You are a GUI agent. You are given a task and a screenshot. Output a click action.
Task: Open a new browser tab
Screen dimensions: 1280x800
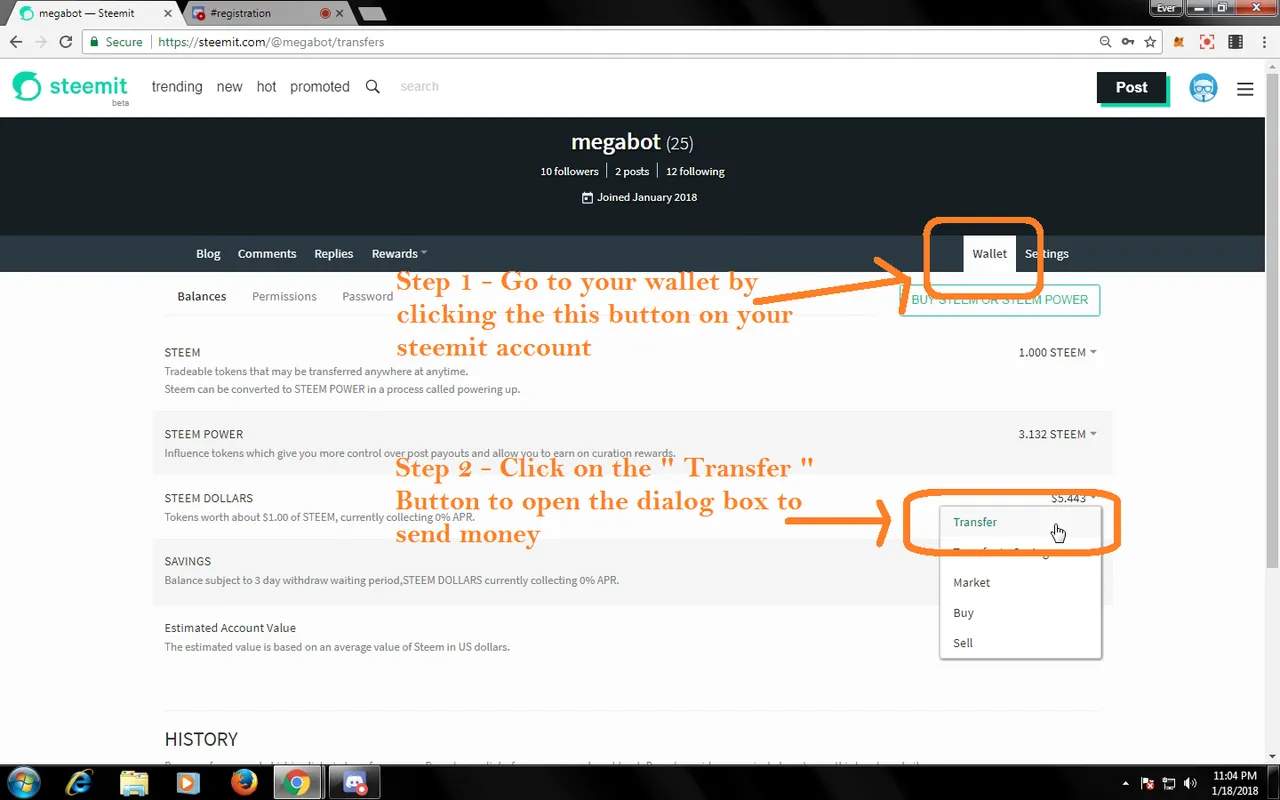pos(371,14)
